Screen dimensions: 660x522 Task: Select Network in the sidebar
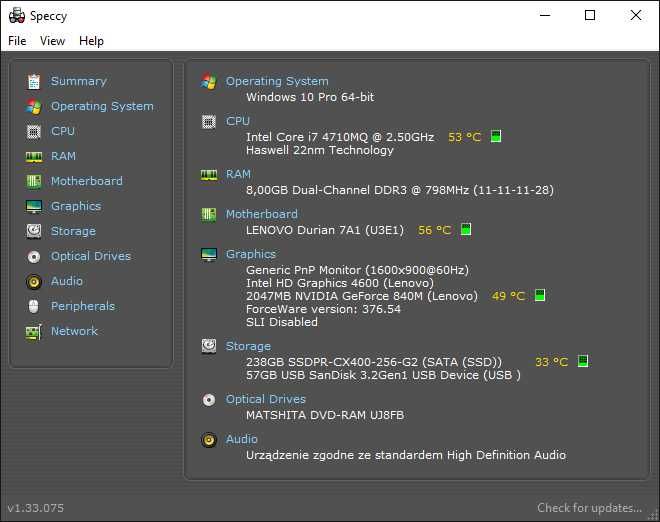tap(74, 331)
